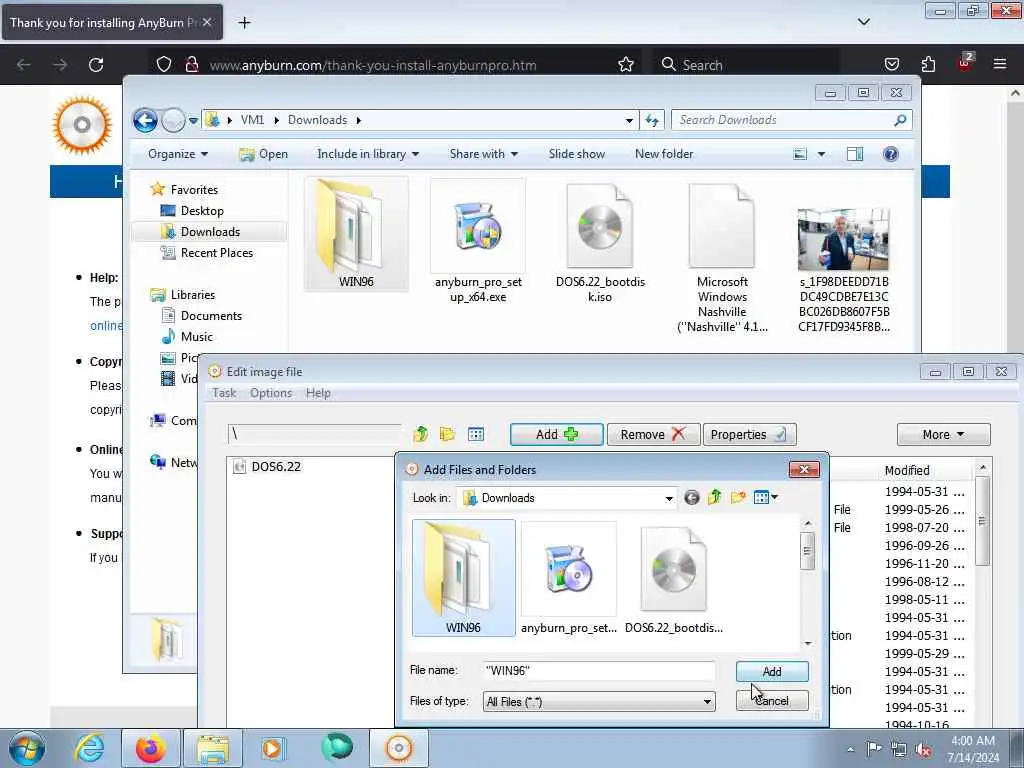Click up-folder icon in Edit image toolbar
Viewport: 1024px width, 768px height.
[421, 434]
